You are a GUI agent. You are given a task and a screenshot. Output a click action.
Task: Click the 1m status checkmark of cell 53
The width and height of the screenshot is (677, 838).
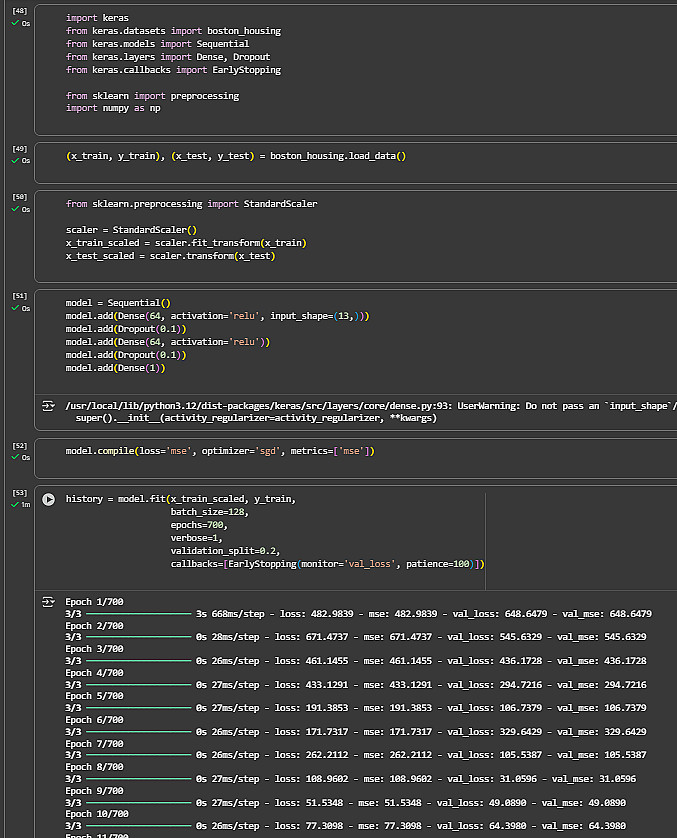(x=15, y=505)
